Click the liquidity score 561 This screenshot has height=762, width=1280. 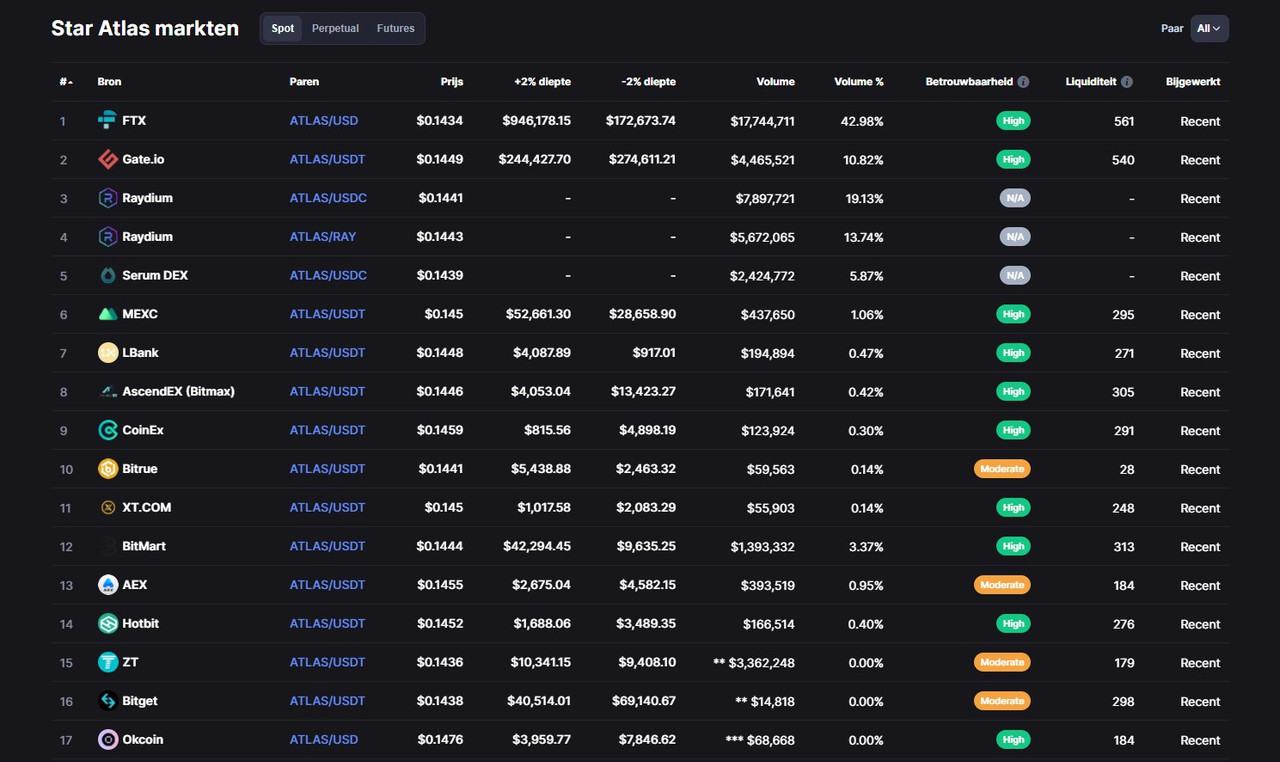(1124, 121)
